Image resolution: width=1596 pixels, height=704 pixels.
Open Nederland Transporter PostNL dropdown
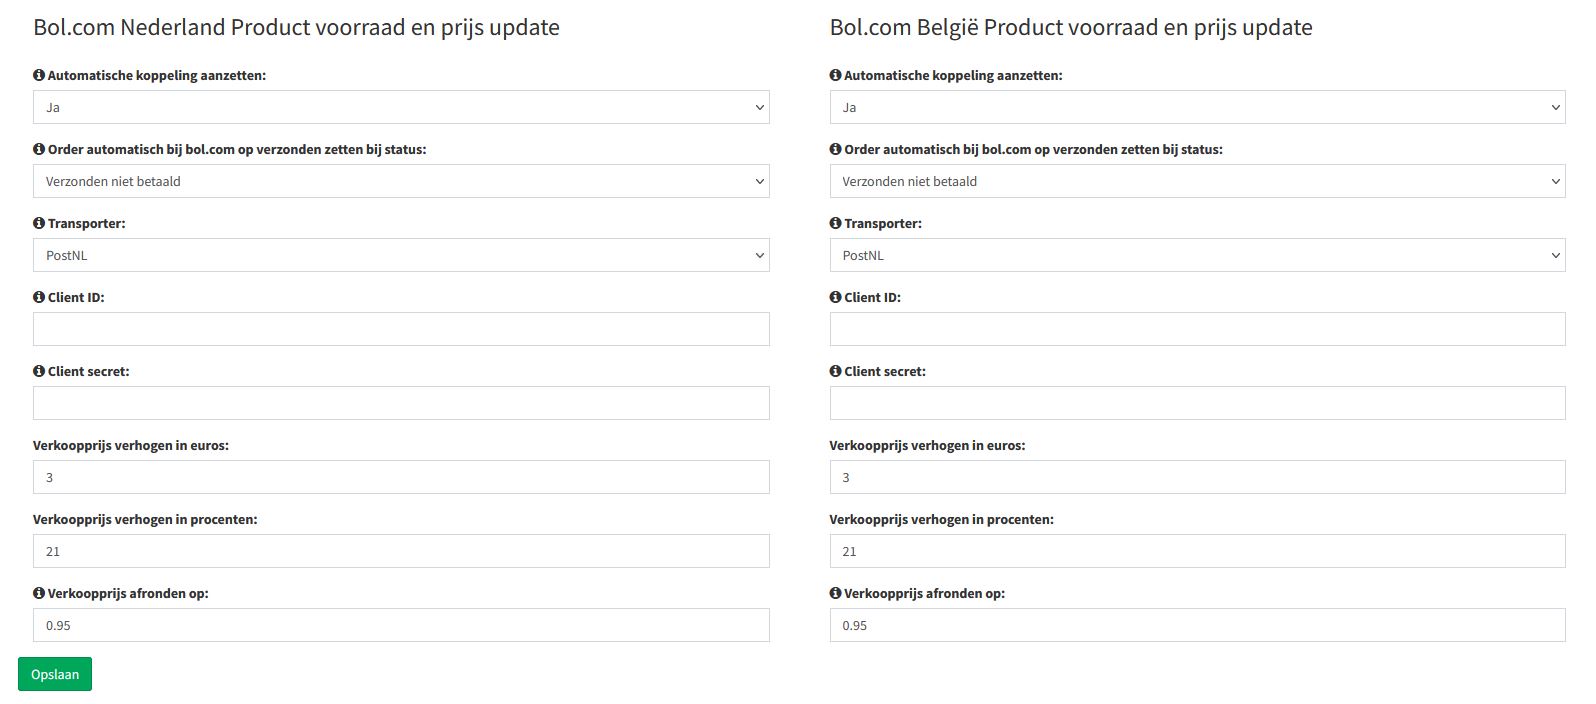(400, 255)
